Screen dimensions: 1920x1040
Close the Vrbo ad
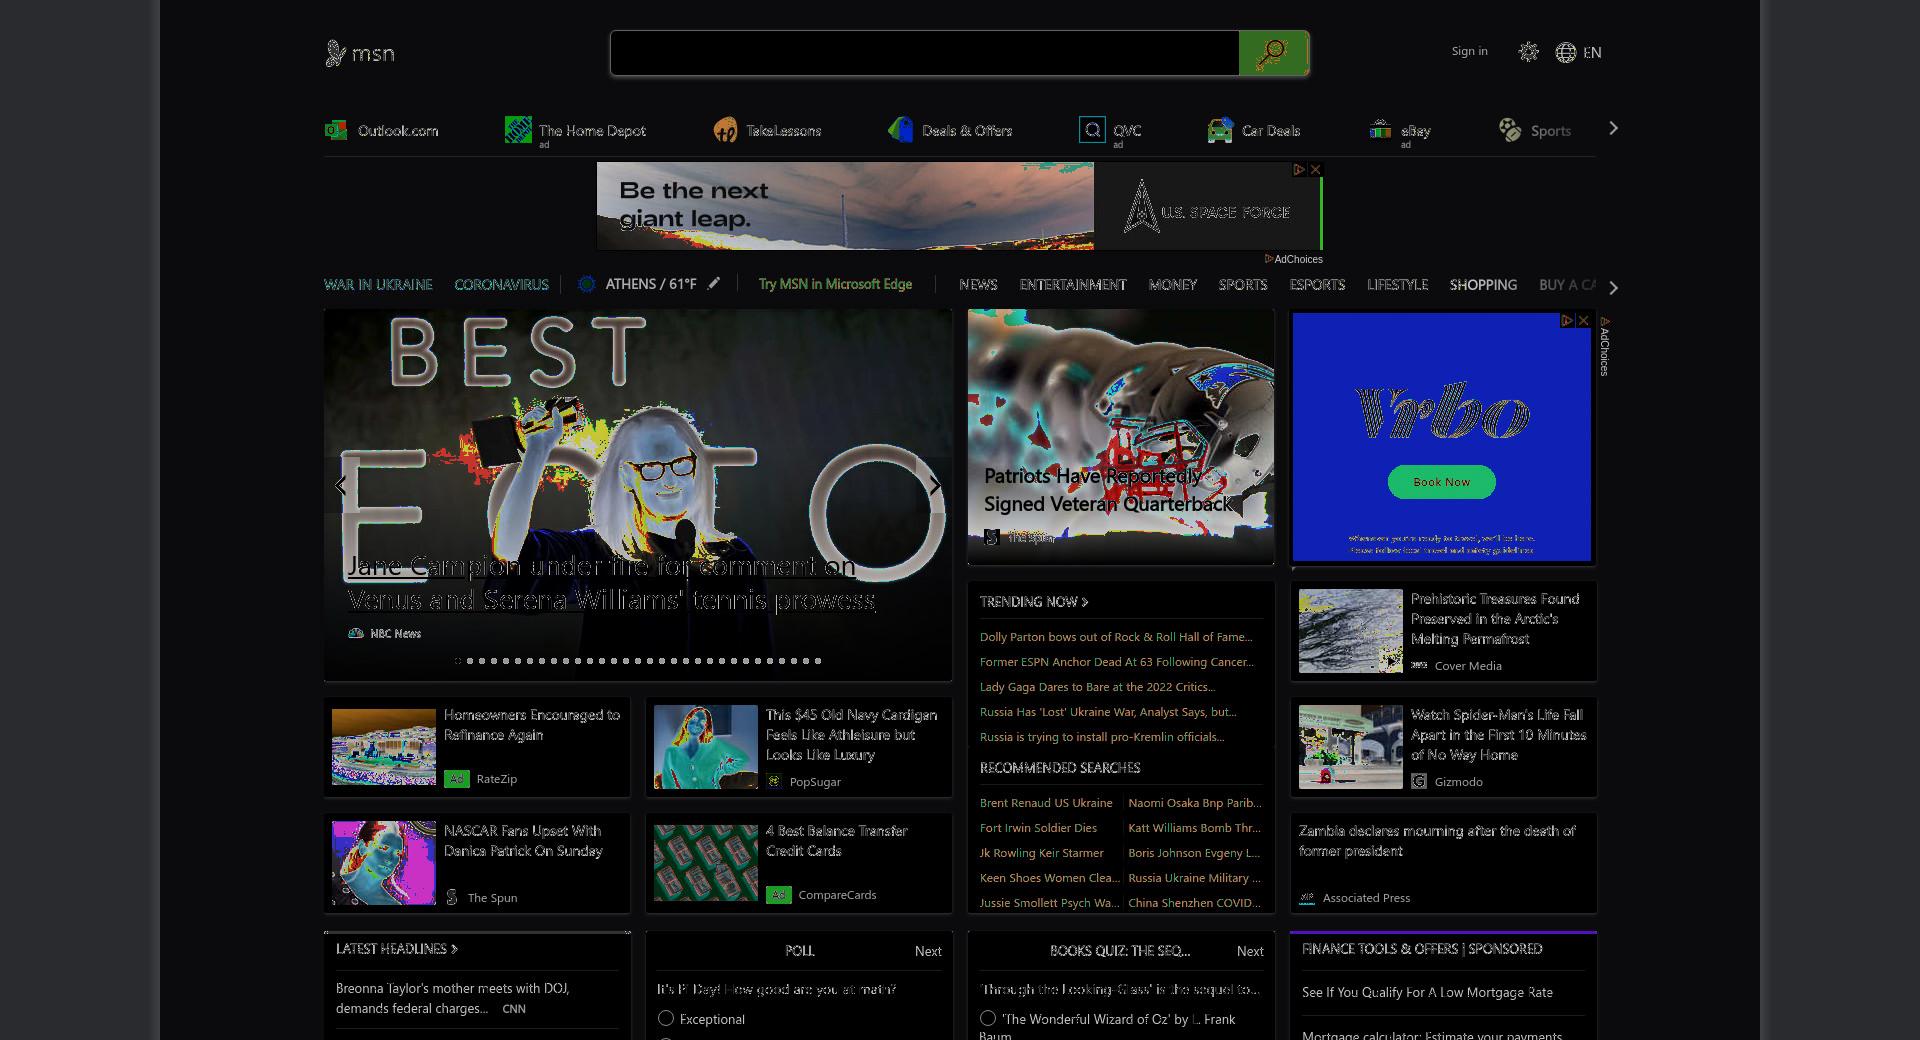tap(1583, 321)
